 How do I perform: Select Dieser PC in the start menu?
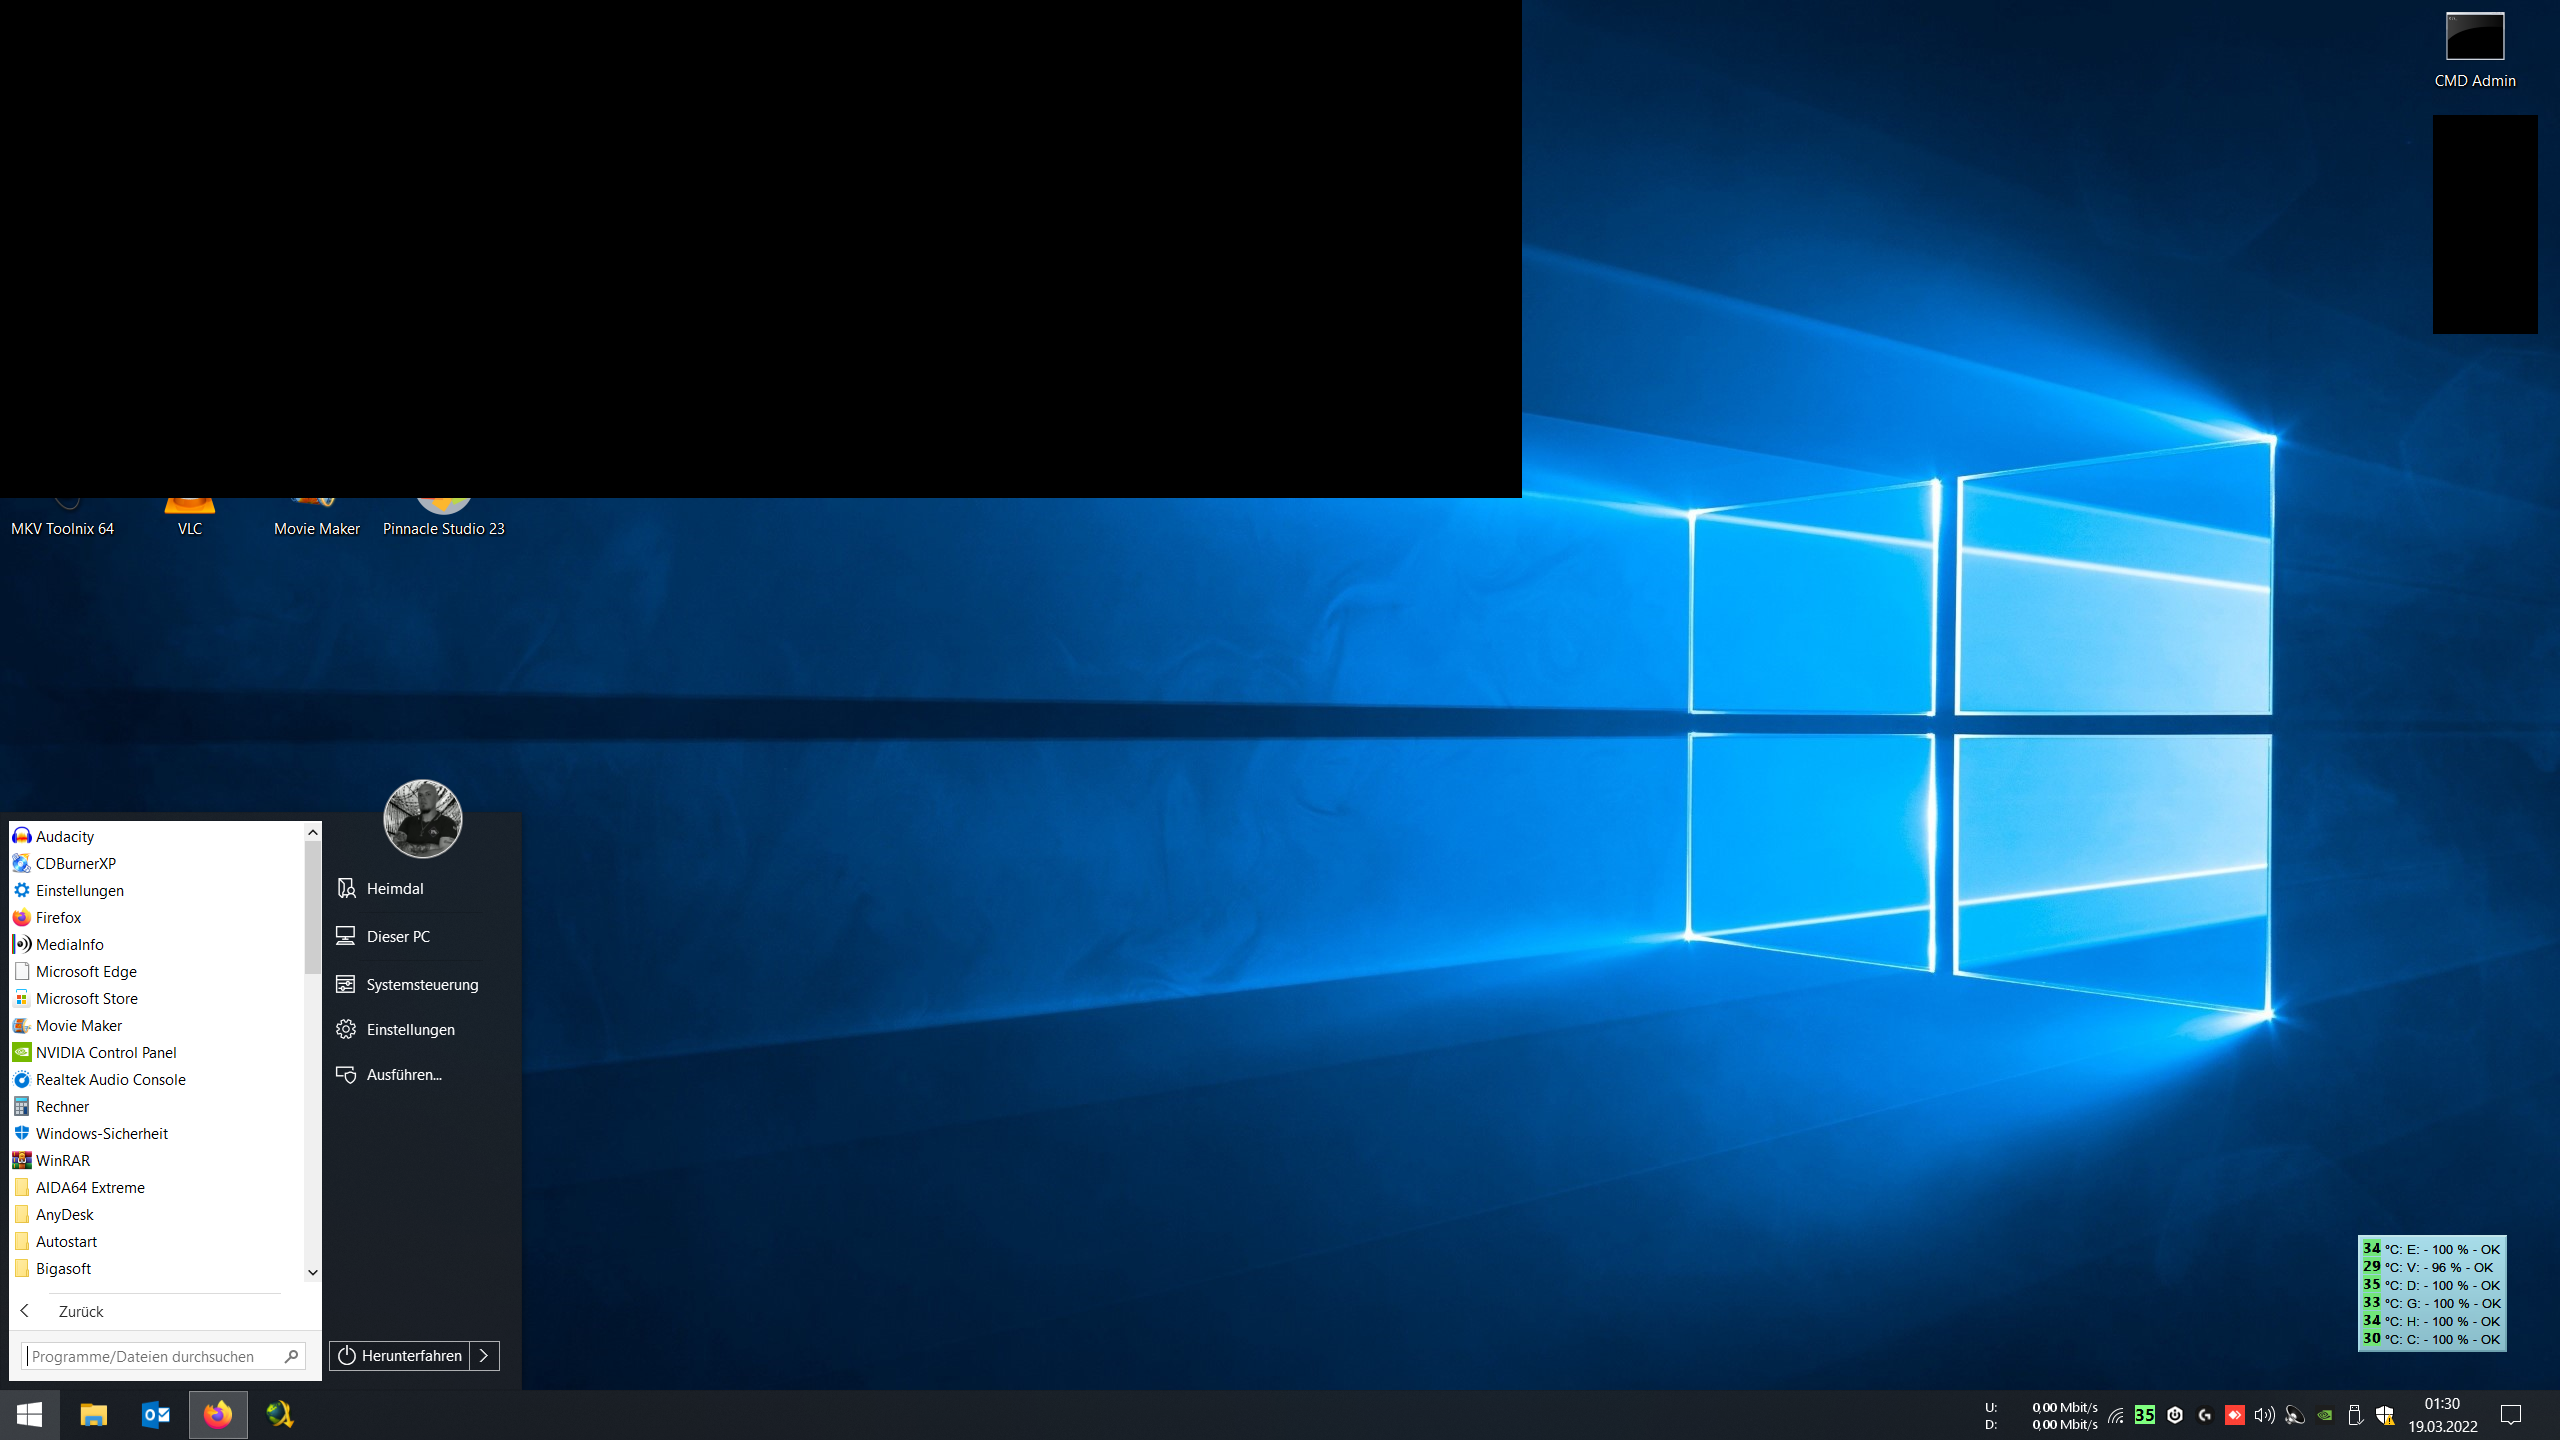coord(397,936)
